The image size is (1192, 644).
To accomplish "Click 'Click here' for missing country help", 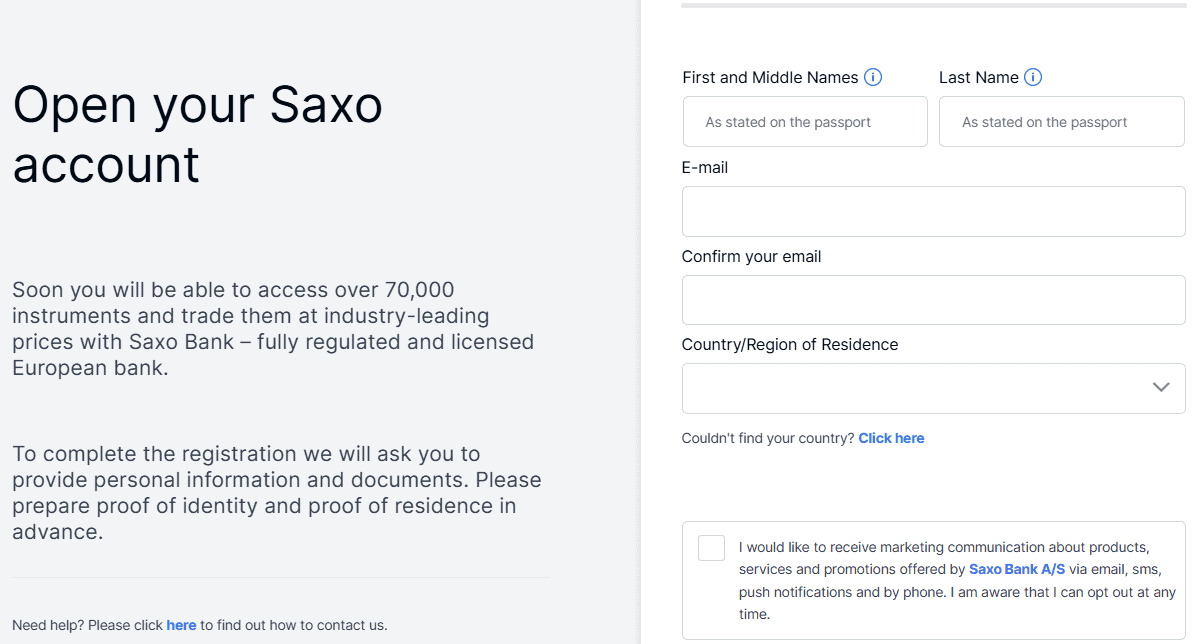I will [891, 437].
